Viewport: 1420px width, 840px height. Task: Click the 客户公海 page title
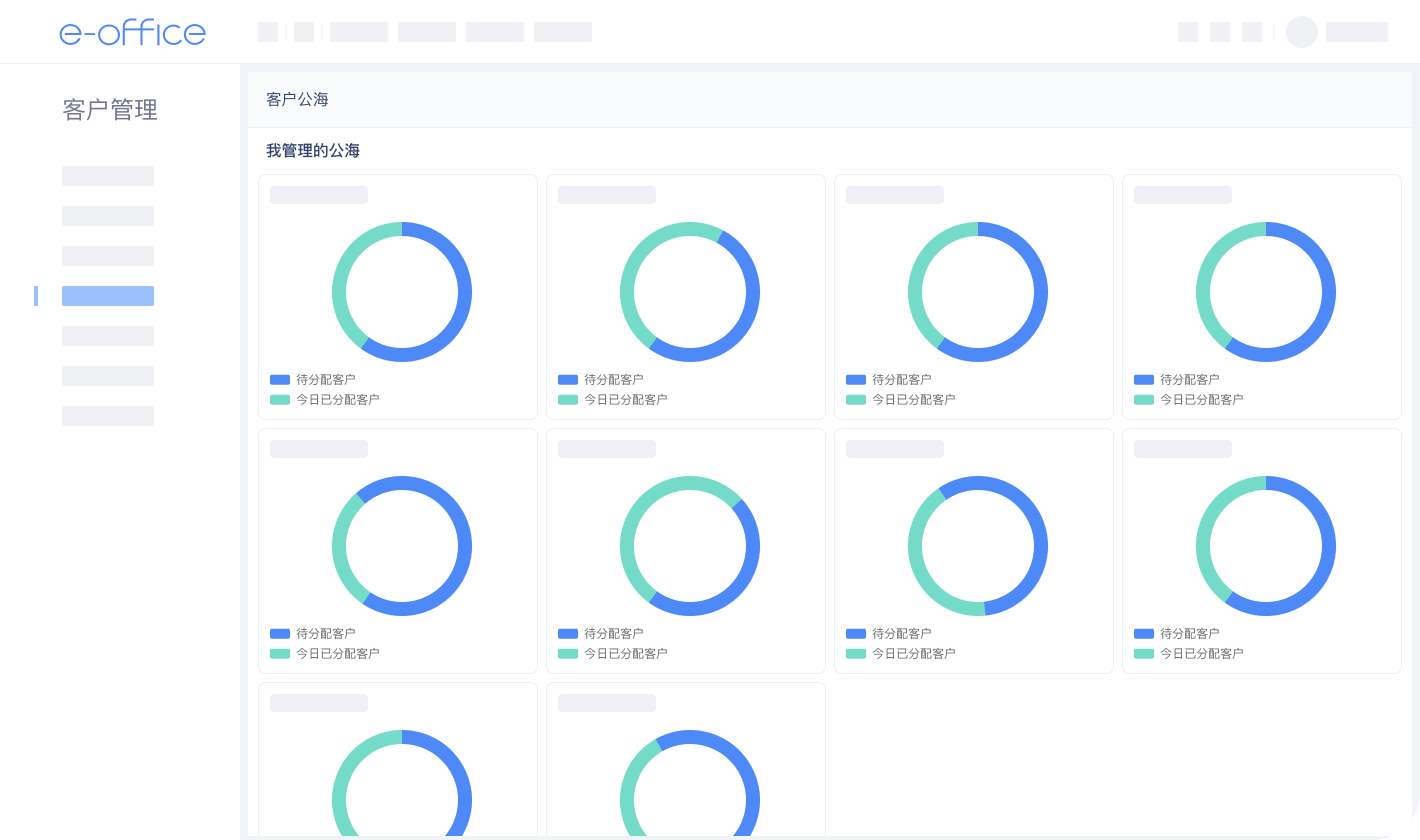[x=297, y=99]
